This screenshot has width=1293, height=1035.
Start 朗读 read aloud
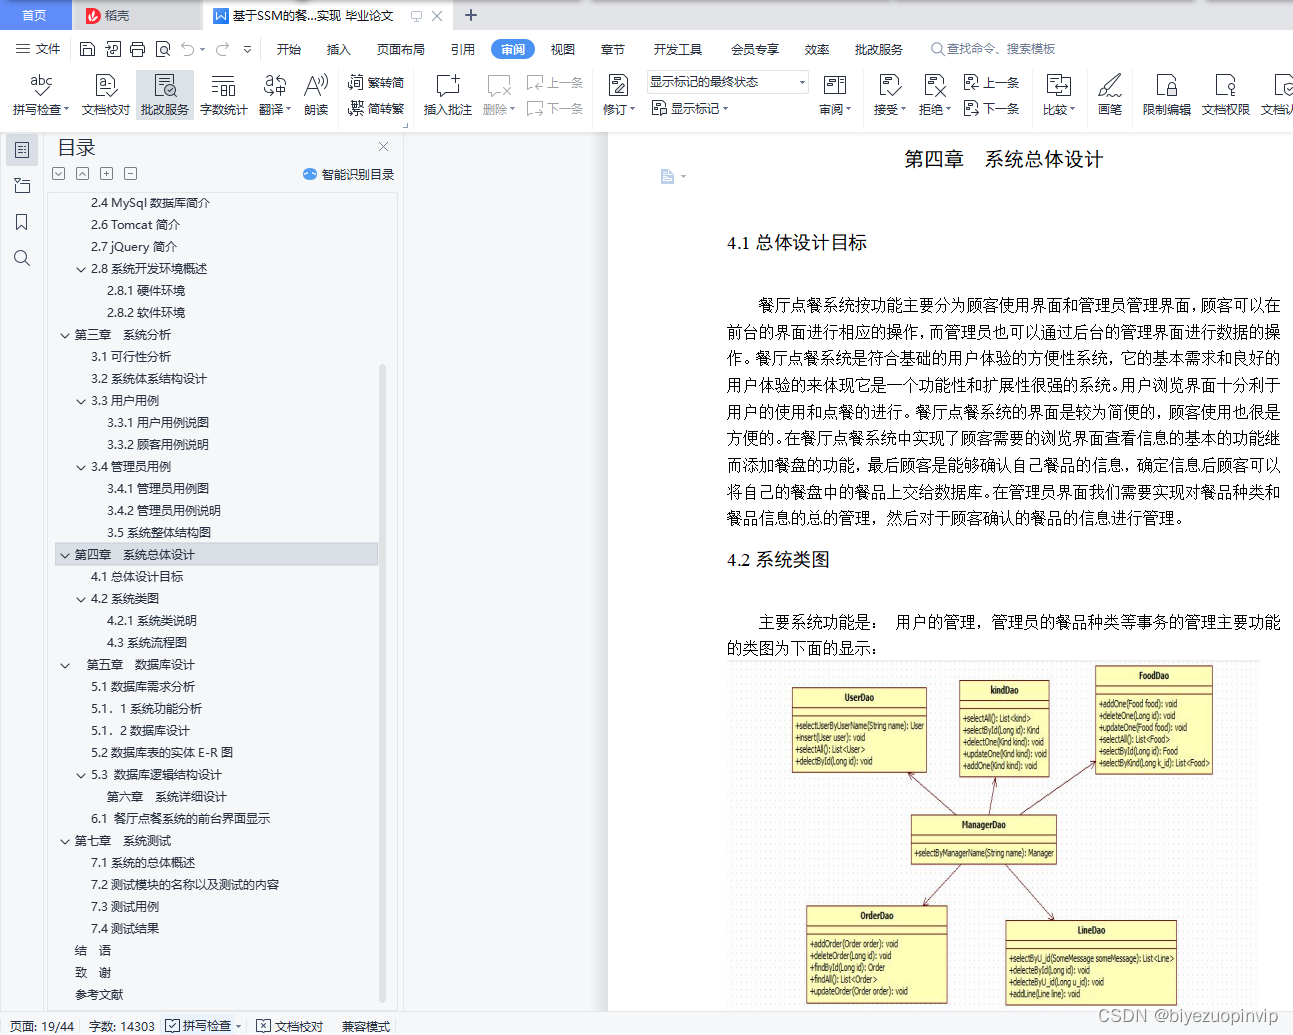point(316,95)
